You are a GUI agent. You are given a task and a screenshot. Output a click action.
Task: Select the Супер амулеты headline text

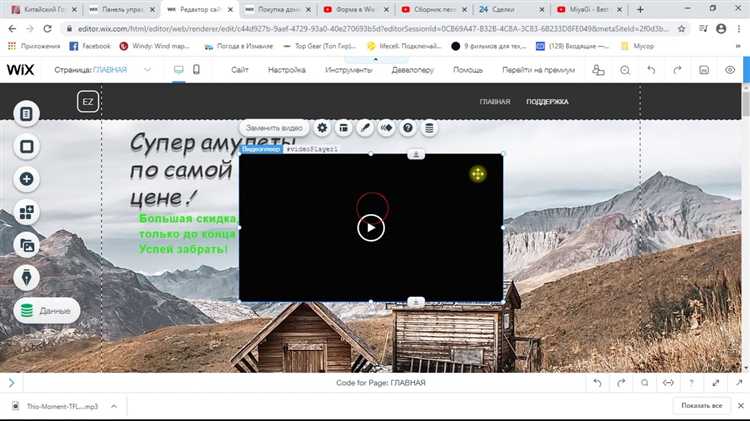tap(184, 170)
